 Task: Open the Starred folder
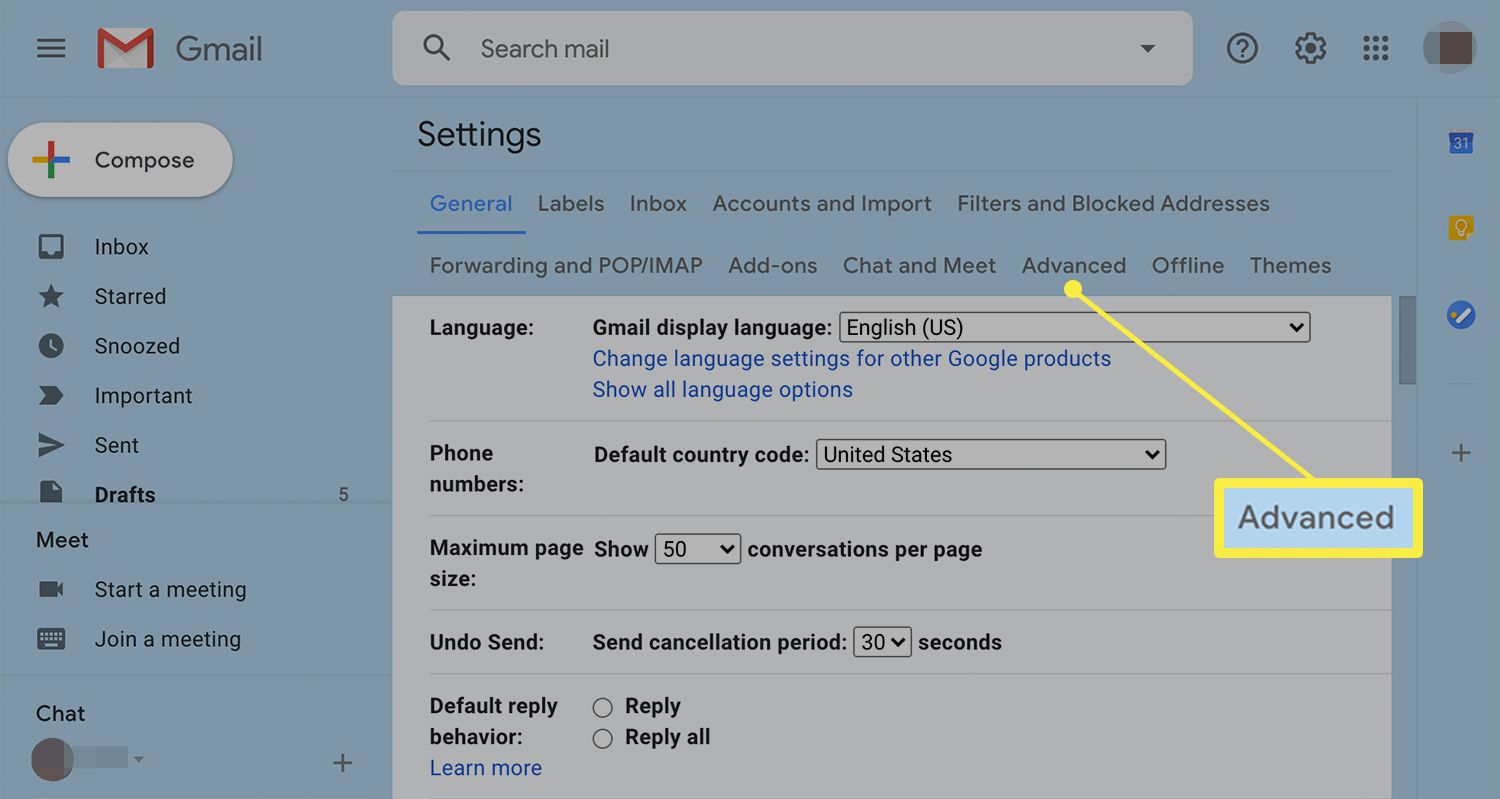tap(130, 296)
